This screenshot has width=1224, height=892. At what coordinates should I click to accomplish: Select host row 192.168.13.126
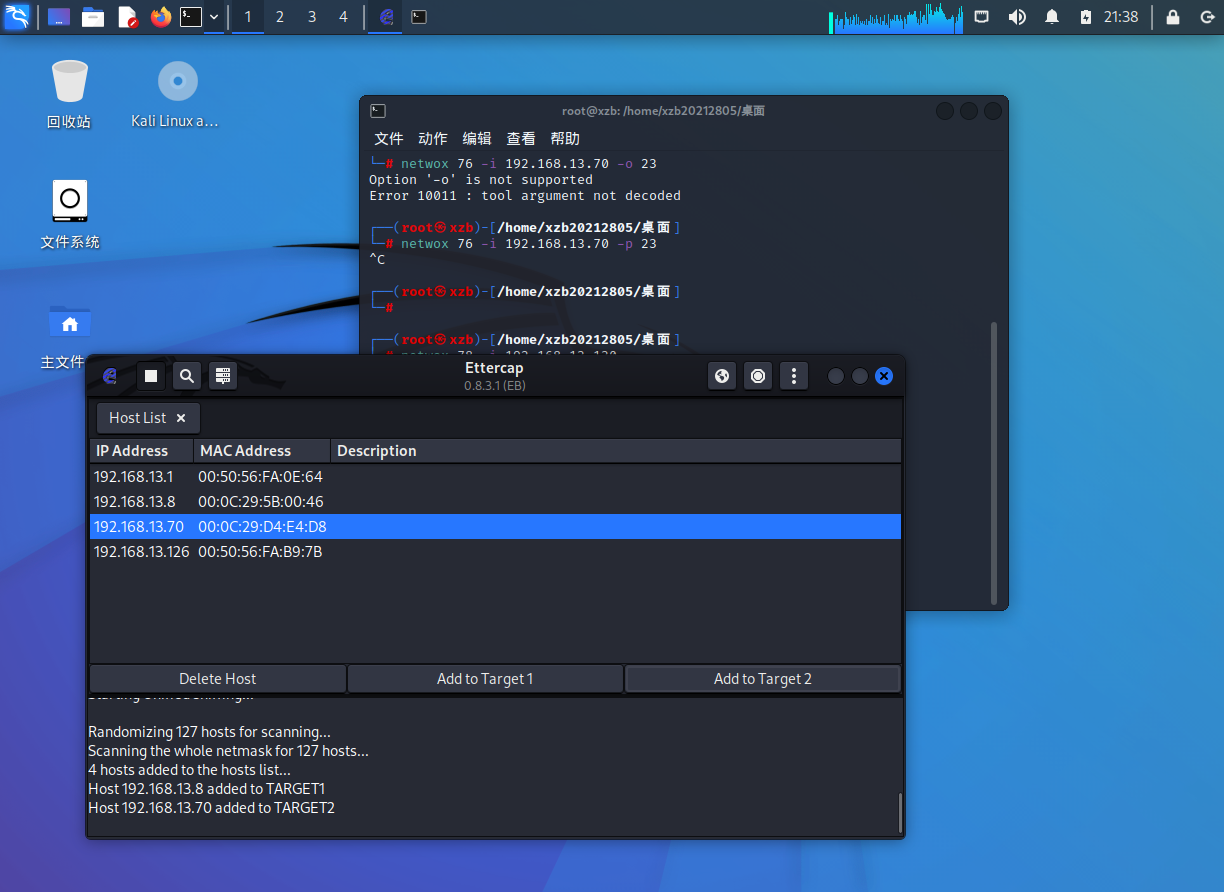click(495, 552)
